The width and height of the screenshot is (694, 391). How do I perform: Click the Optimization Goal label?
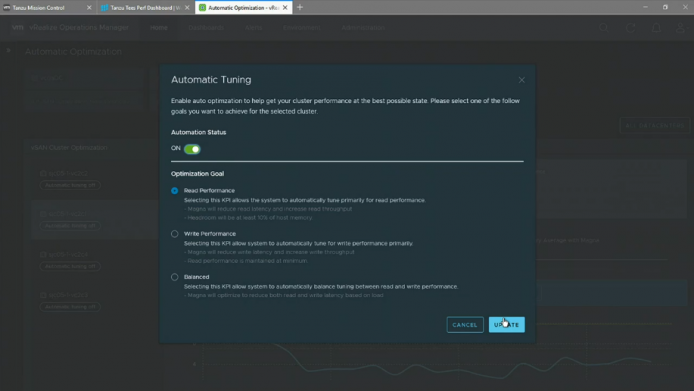pos(197,174)
